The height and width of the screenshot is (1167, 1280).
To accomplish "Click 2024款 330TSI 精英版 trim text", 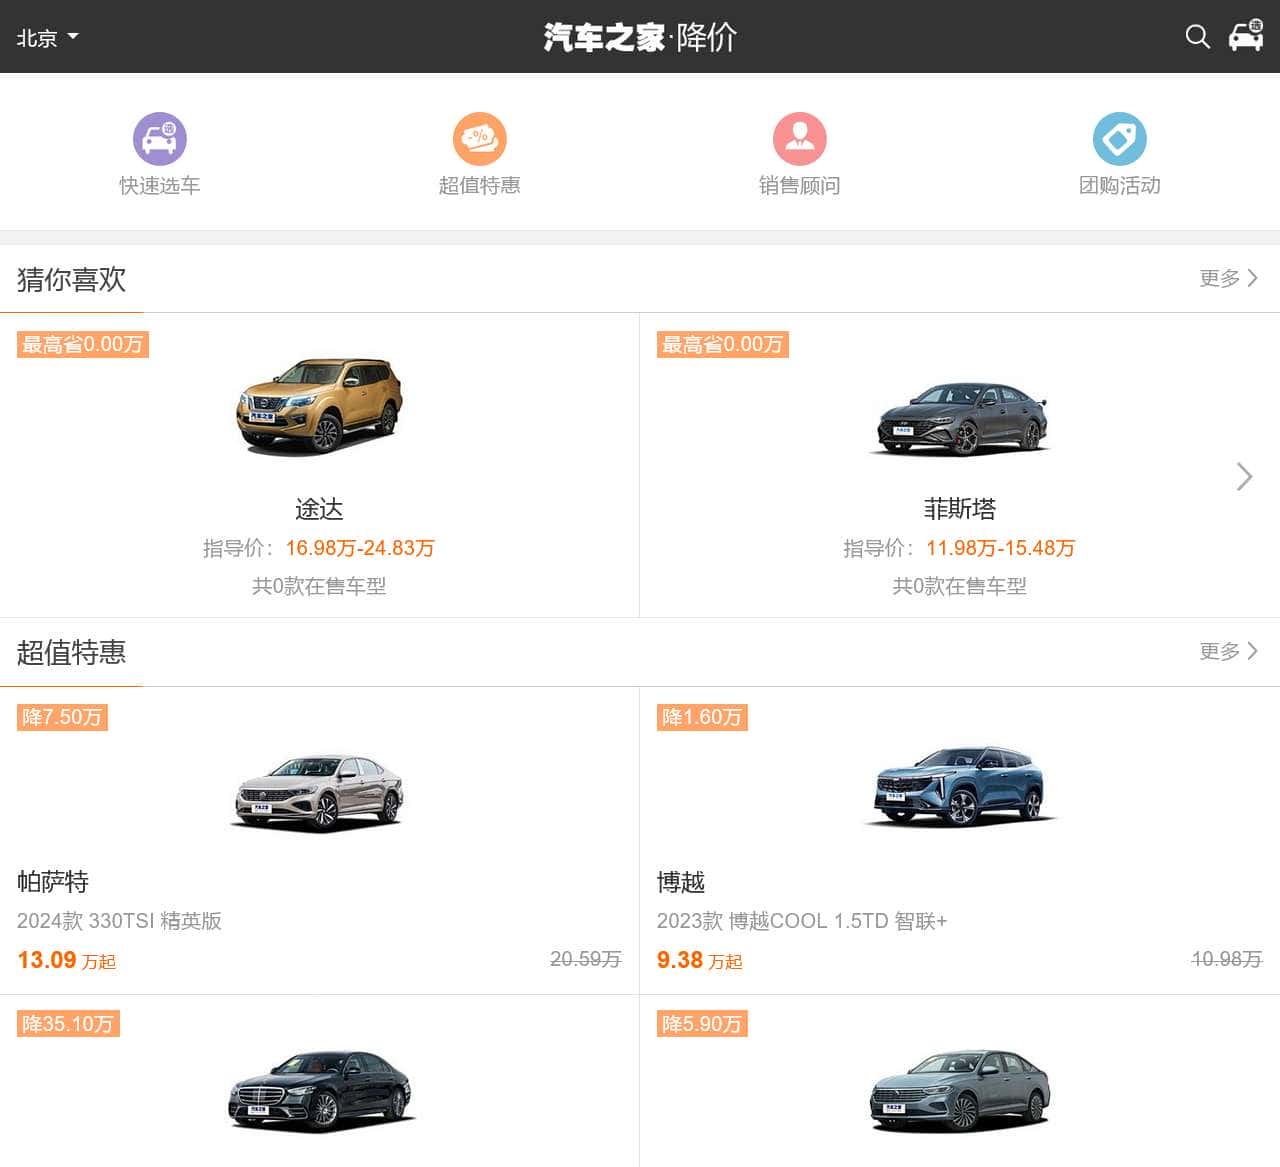I will point(119,921).
